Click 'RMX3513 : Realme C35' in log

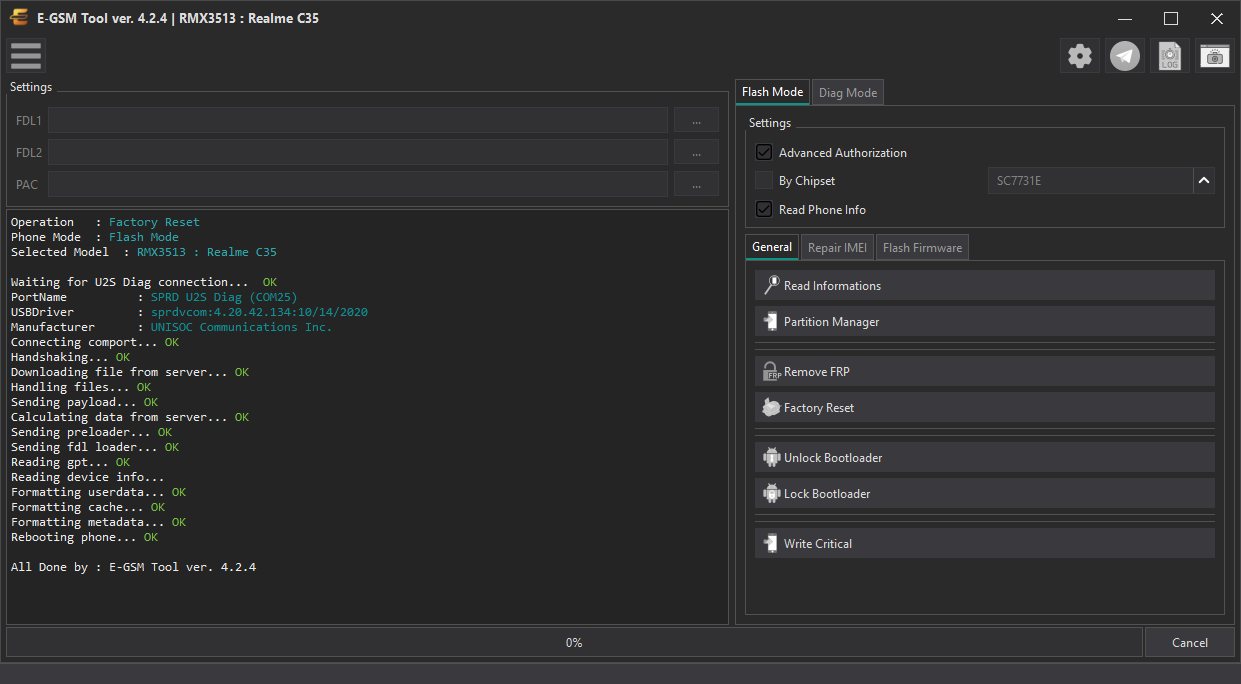tap(207, 252)
